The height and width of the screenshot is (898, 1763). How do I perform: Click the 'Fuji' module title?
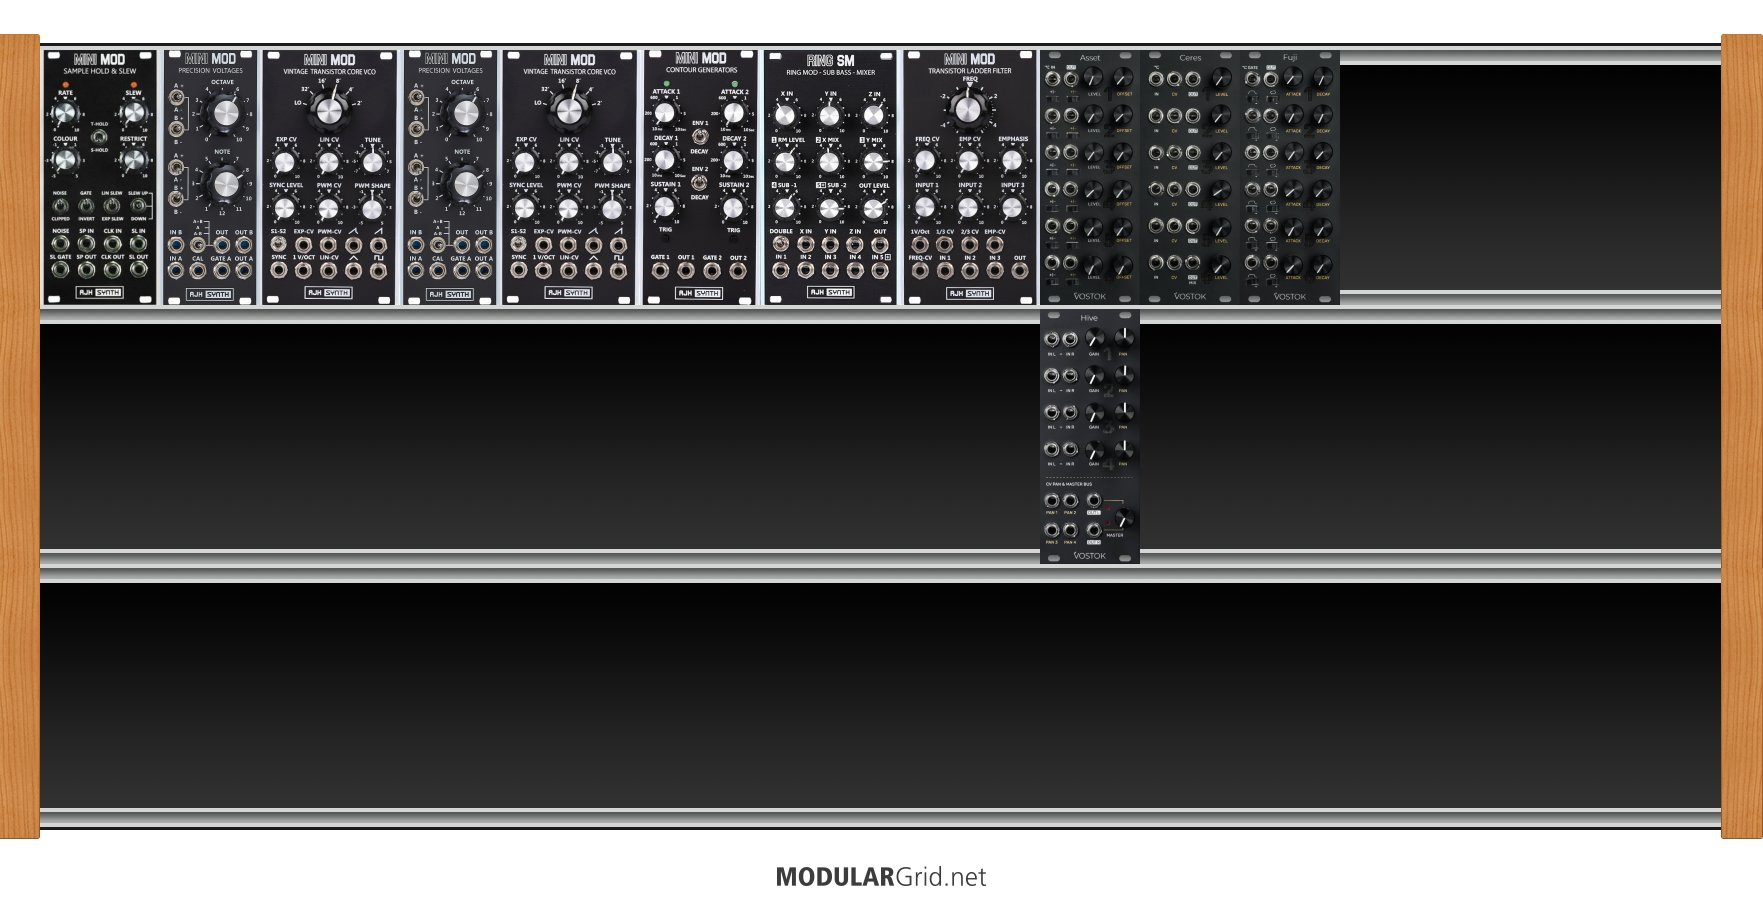(1290, 58)
